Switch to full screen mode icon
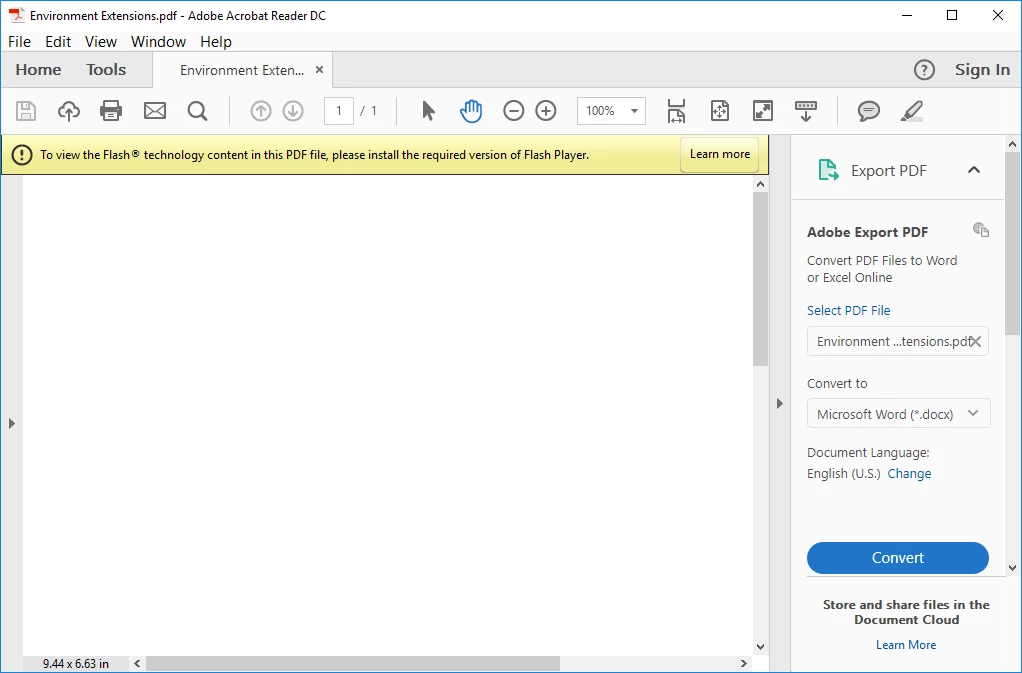The height and width of the screenshot is (673, 1022). (x=763, y=111)
